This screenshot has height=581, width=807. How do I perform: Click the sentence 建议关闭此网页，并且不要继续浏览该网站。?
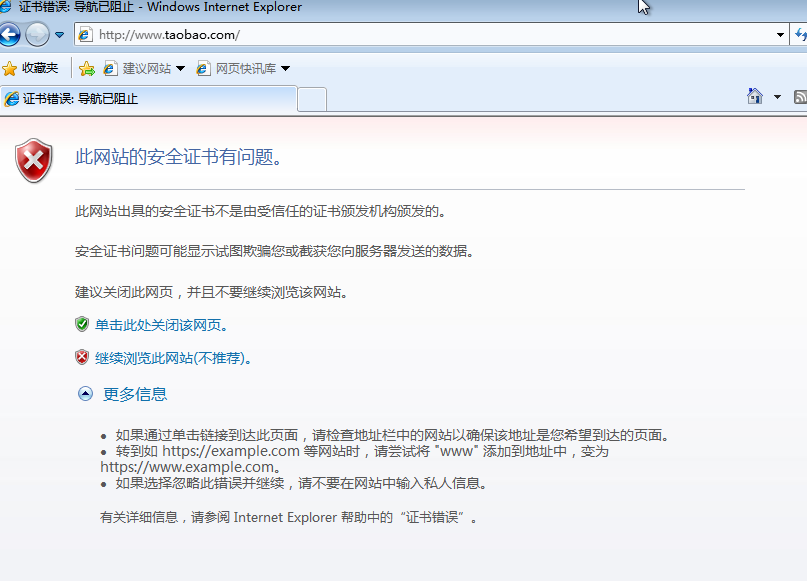(x=212, y=292)
